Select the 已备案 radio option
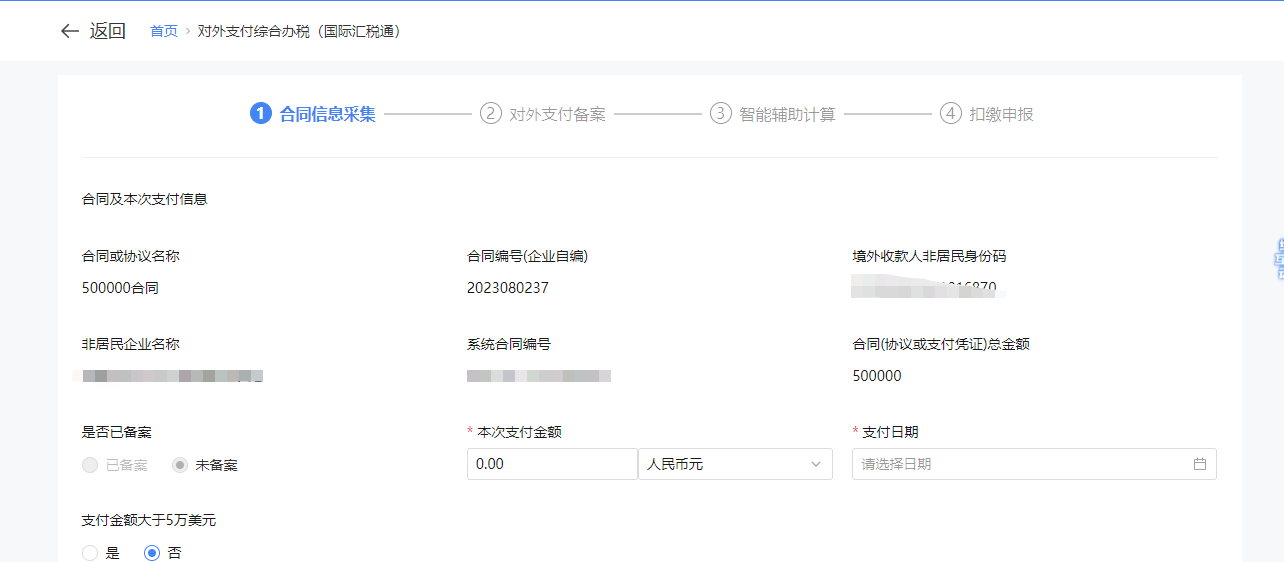This screenshot has width=1284, height=562. point(90,465)
